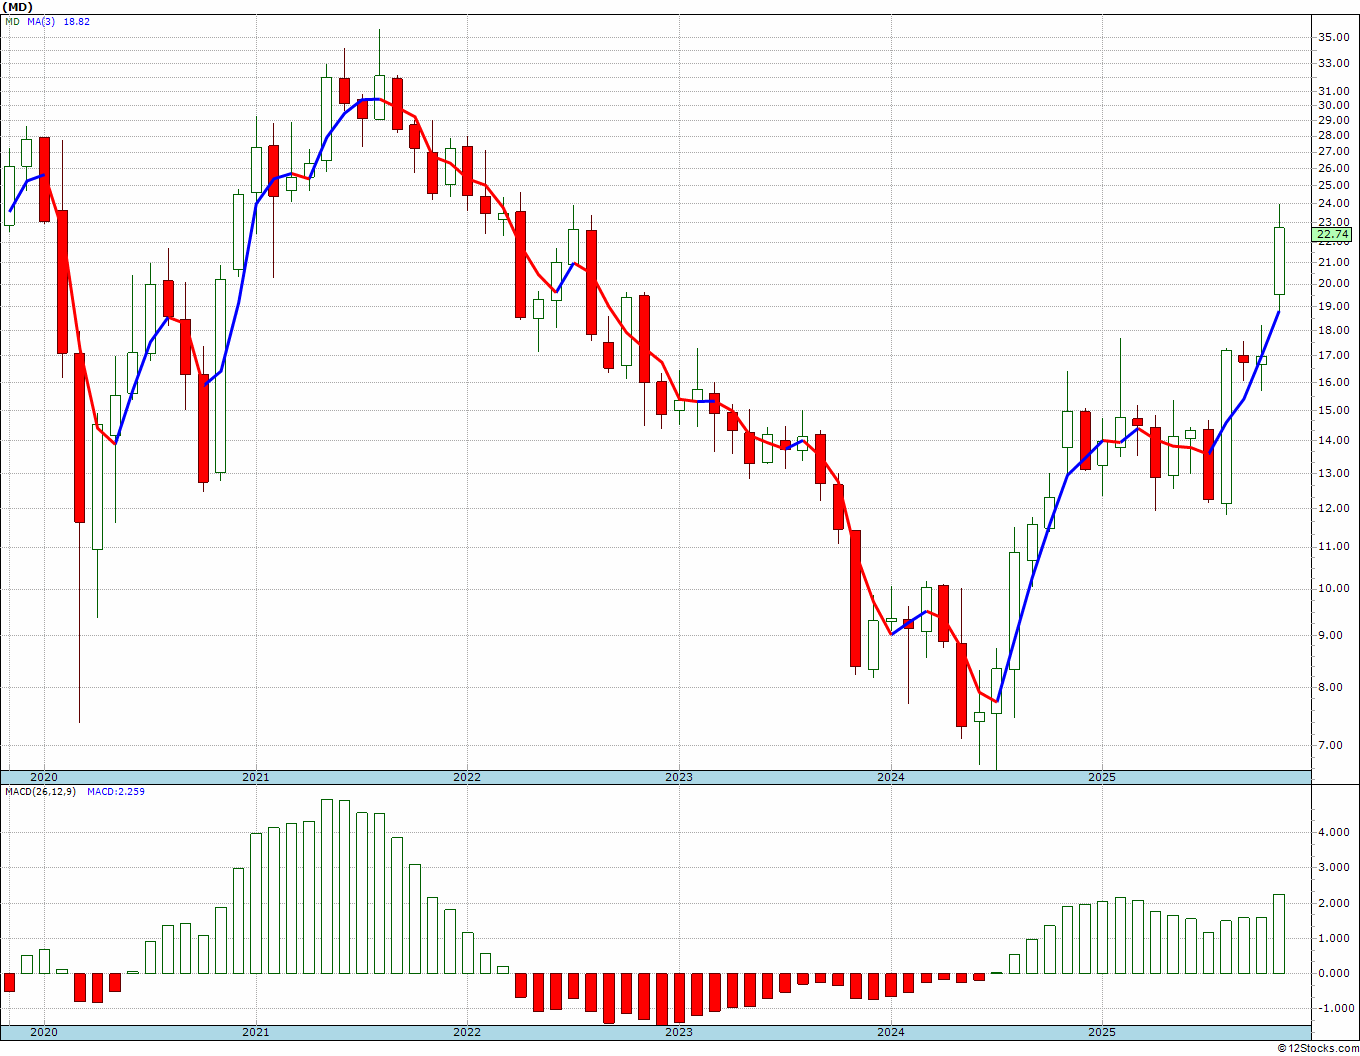Click the 25.00 price axis label
Viewport: 1360px width, 1056px height.
(x=1333, y=185)
